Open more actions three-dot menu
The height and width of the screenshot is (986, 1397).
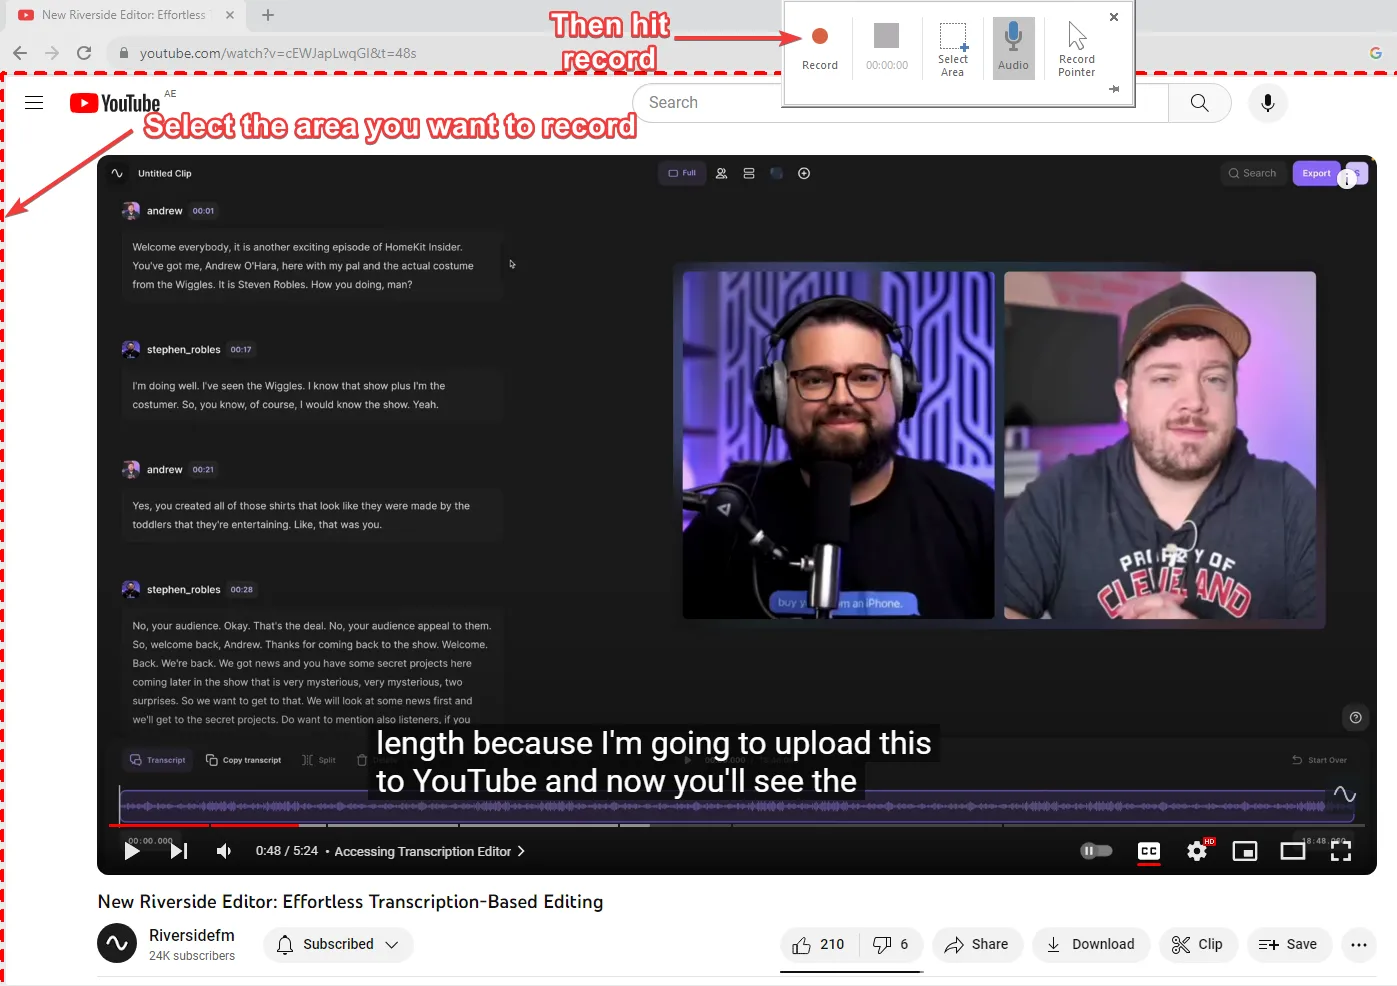(1359, 945)
